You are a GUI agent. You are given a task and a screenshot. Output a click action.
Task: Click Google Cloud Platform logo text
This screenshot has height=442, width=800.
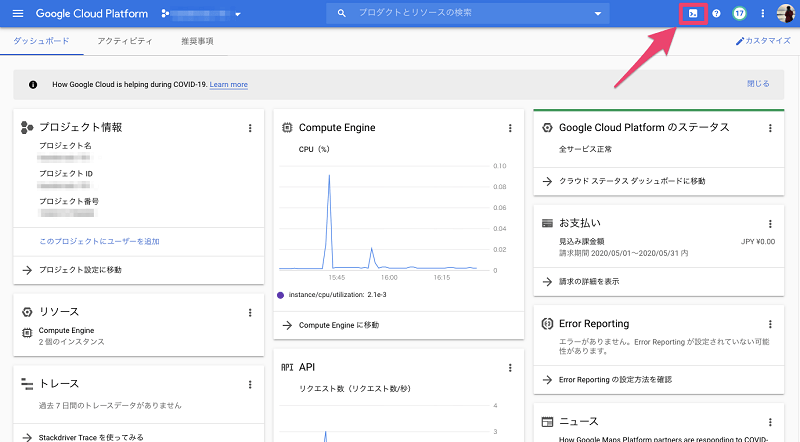tap(92, 14)
